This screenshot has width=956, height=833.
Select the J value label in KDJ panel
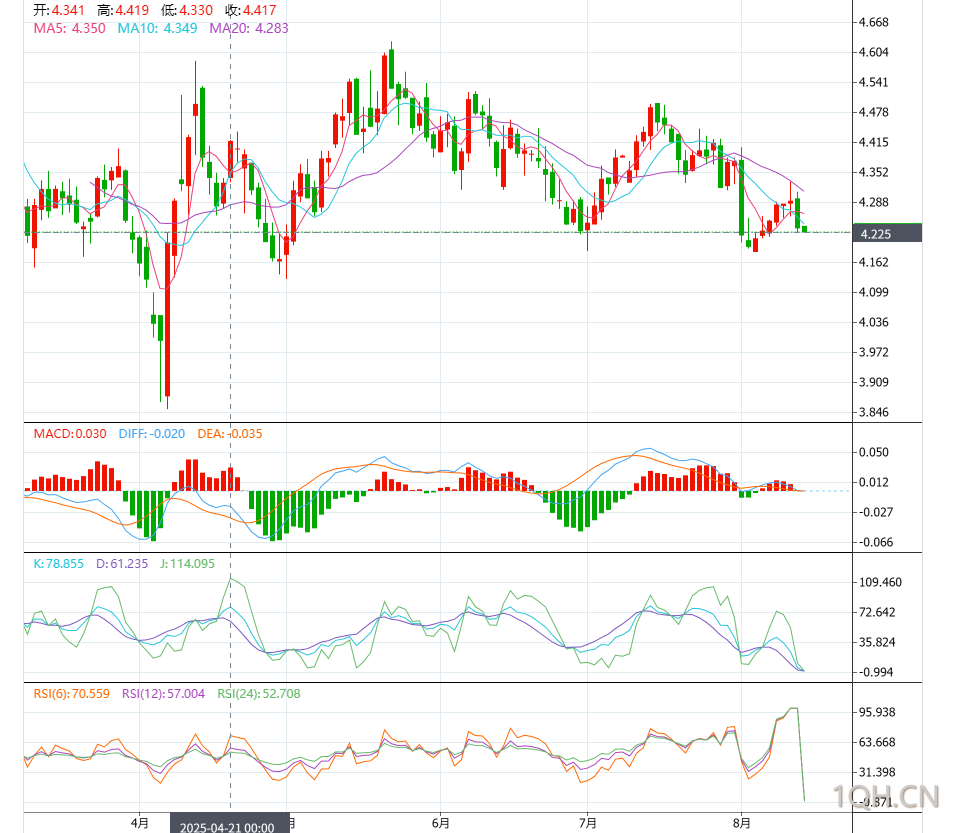tap(184, 564)
